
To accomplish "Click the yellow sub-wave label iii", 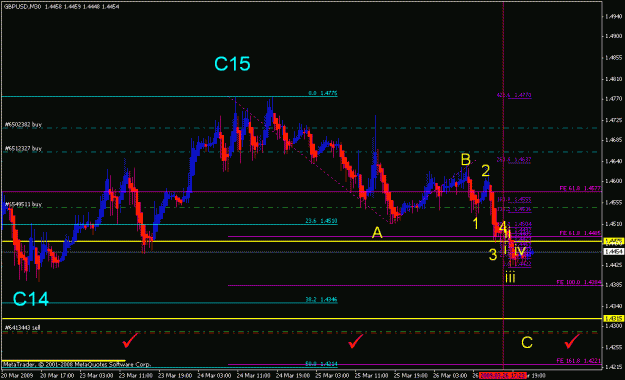I will [x=510, y=277].
